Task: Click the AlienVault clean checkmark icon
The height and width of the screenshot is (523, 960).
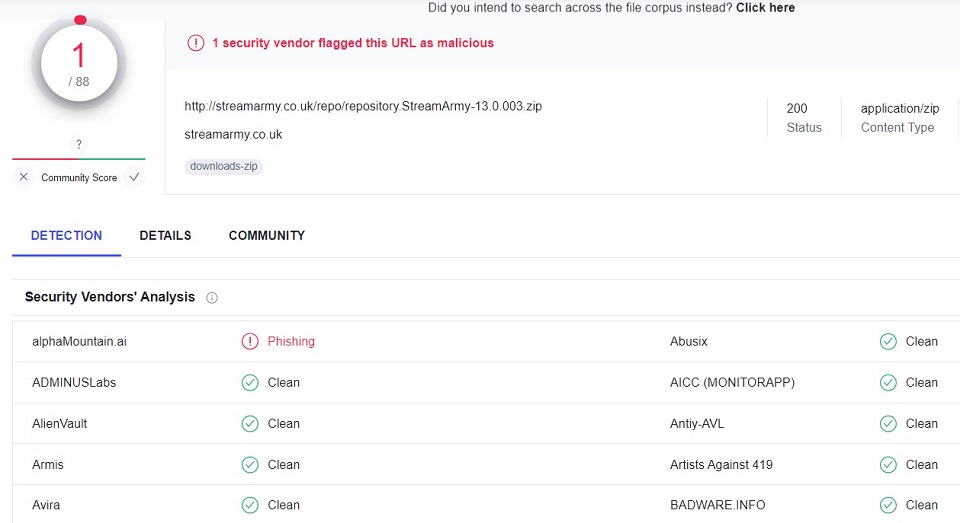Action: tap(250, 424)
